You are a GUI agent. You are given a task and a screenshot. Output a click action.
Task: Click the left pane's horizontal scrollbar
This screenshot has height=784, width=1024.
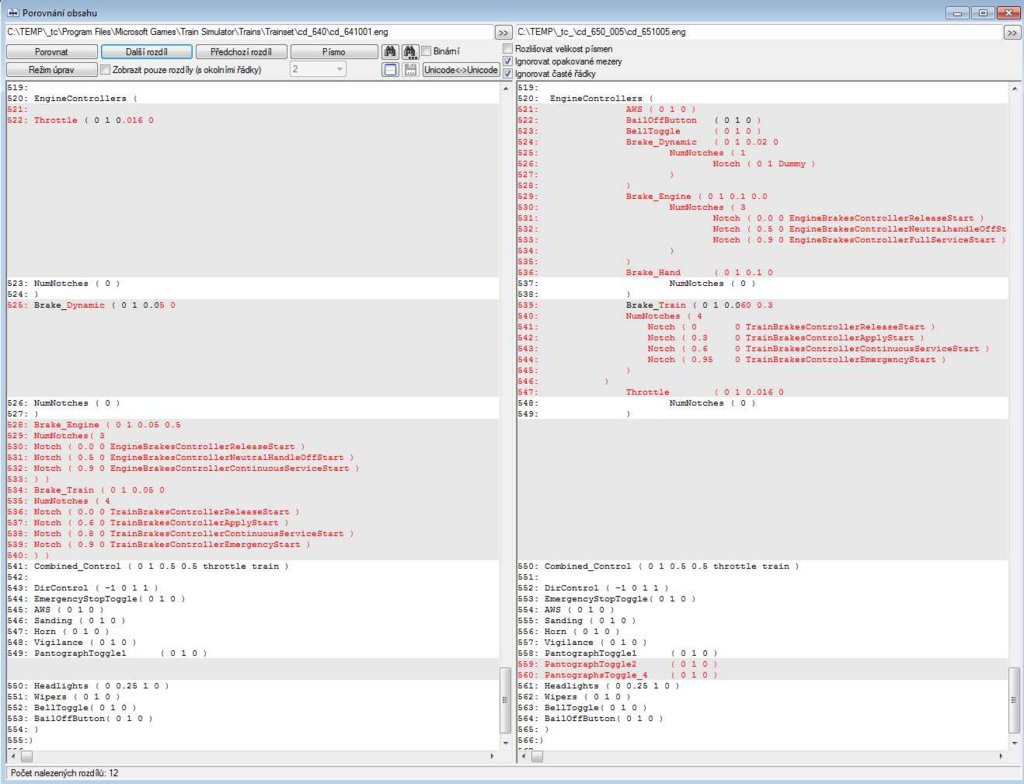point(250,757)
